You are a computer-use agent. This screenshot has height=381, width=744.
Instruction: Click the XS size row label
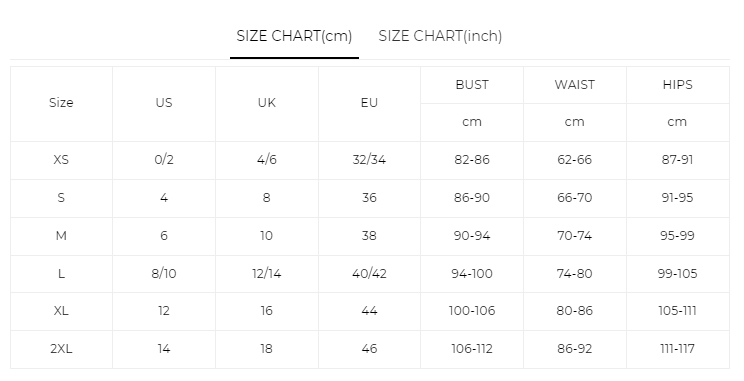(x=61, y=160)
